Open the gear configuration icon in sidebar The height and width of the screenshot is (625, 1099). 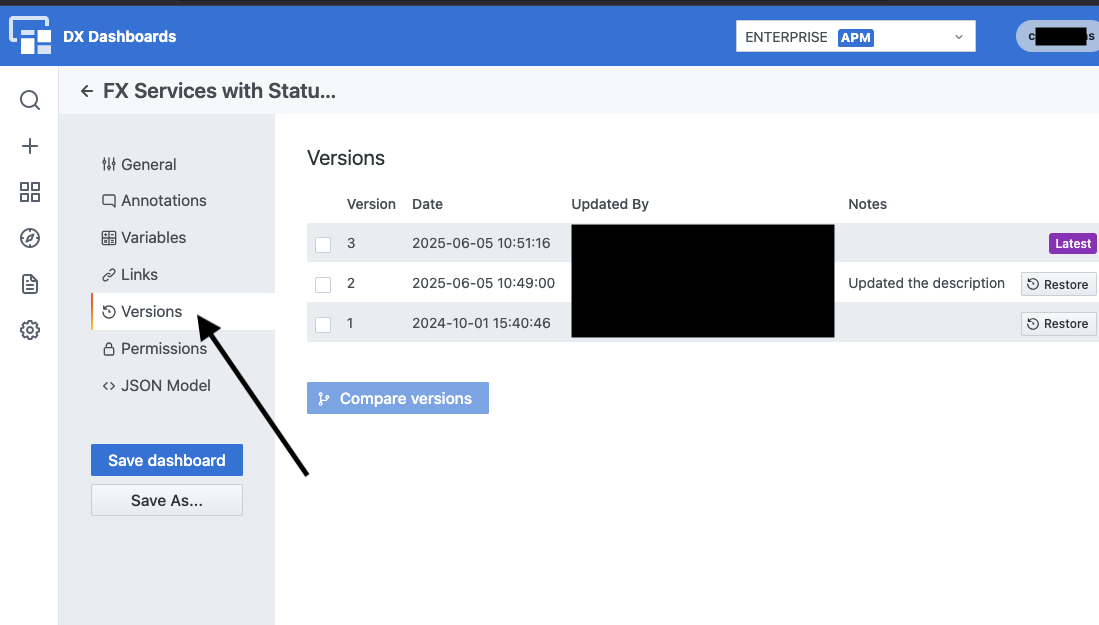[30, 330]
